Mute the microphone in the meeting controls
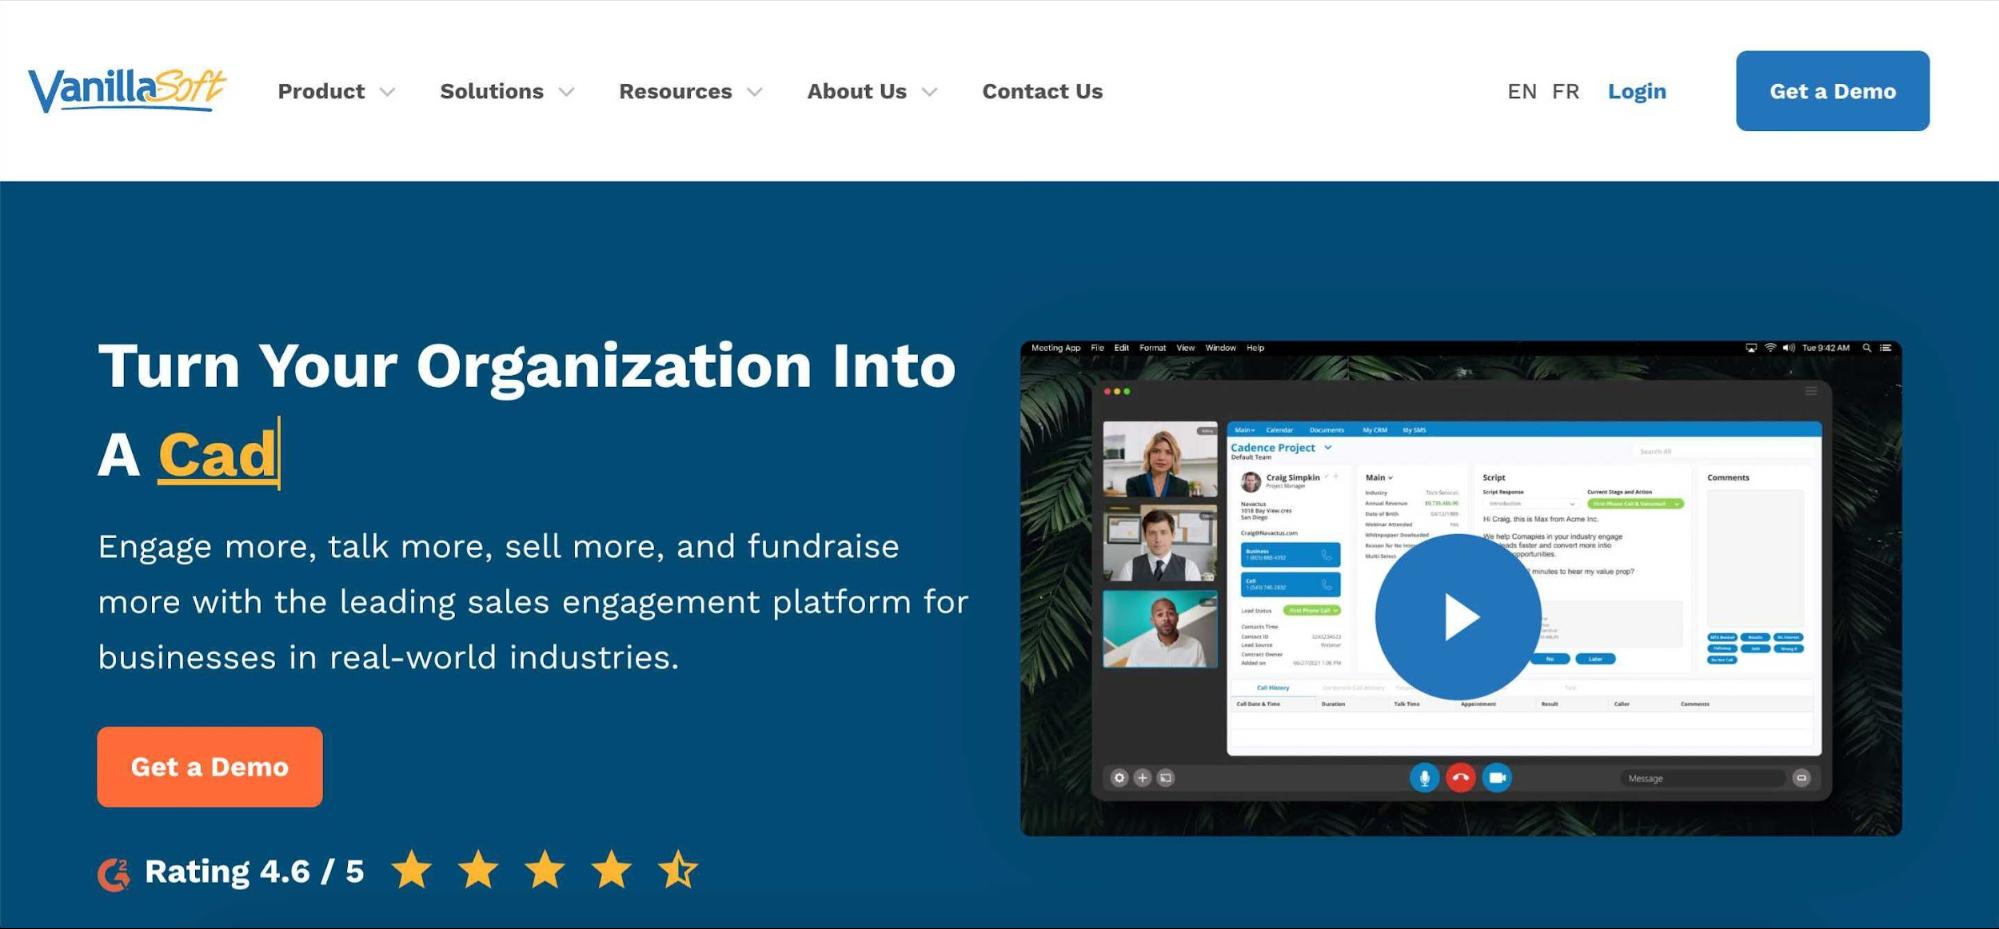The image size is (1999, 929). tap(1424, 778)
